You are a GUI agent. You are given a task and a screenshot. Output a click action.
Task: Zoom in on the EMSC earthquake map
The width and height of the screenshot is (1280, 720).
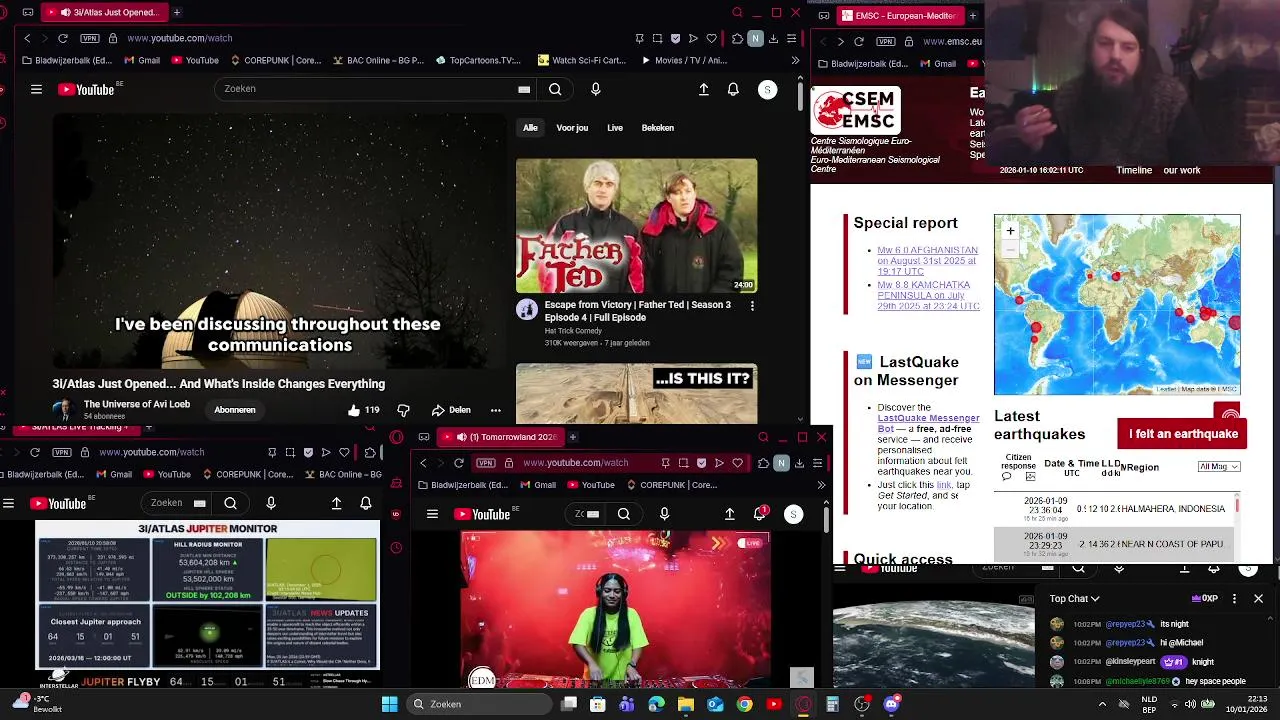[1010, 231]
